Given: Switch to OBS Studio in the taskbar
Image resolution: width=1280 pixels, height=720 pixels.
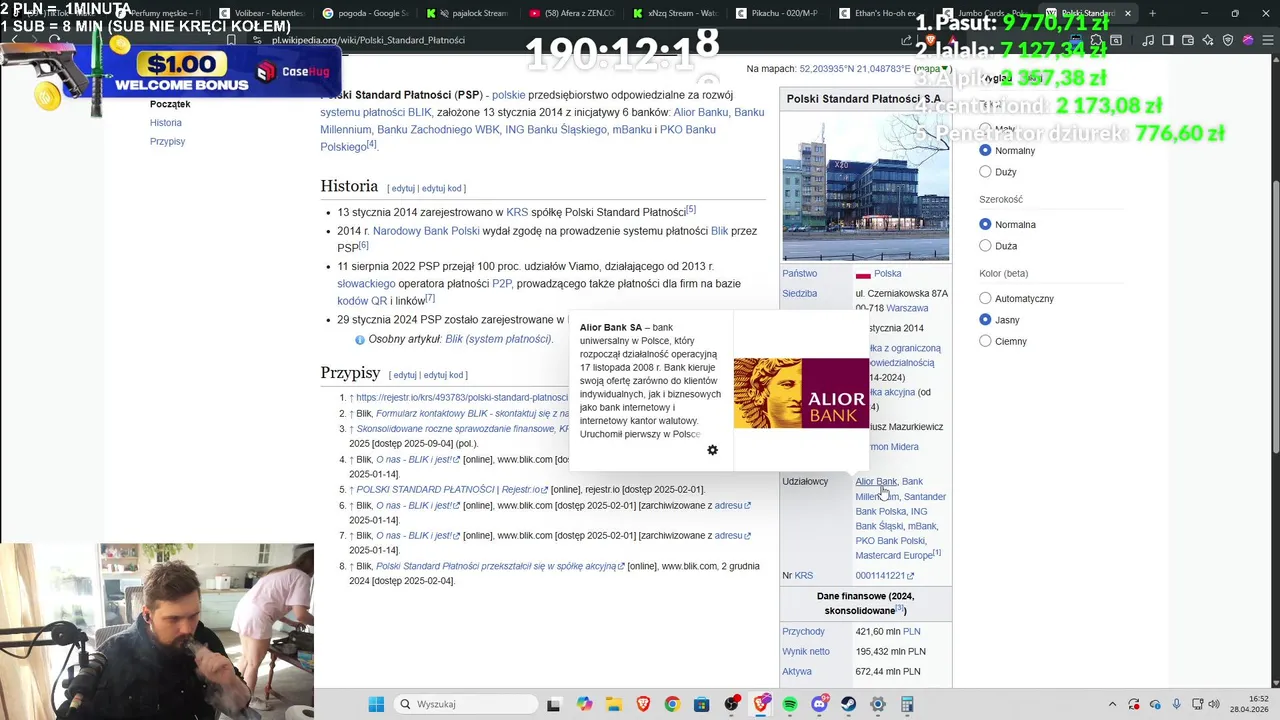Looking at the screenshot, I should (x=732, y=704).
